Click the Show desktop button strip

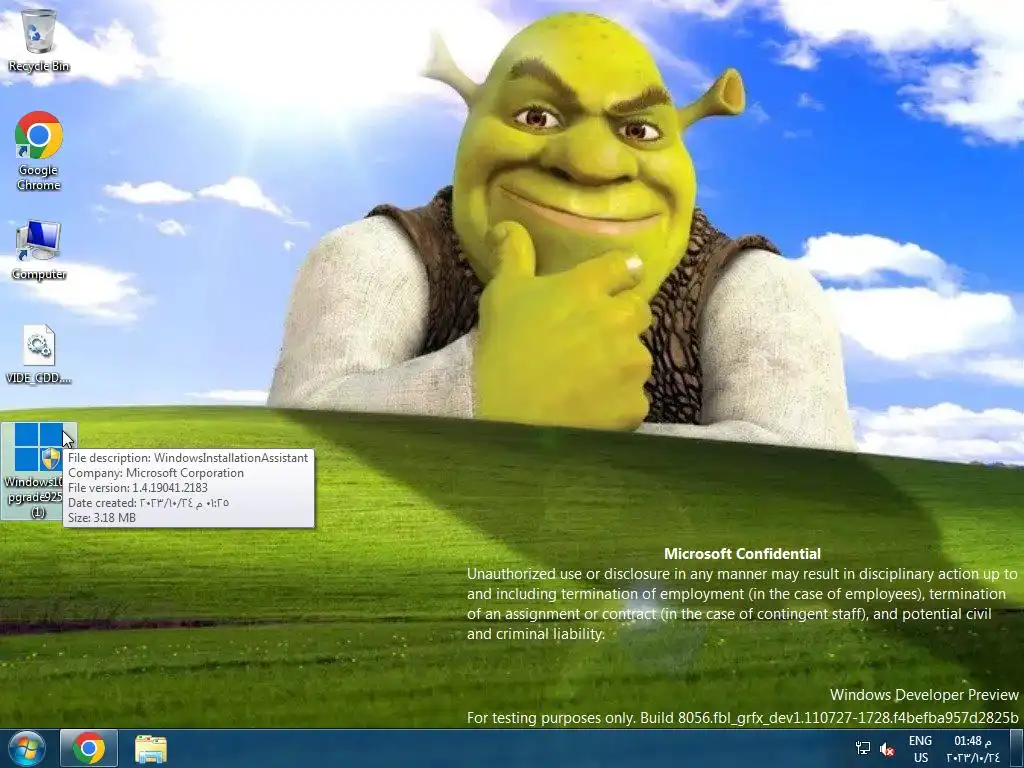pos(1017,748)
